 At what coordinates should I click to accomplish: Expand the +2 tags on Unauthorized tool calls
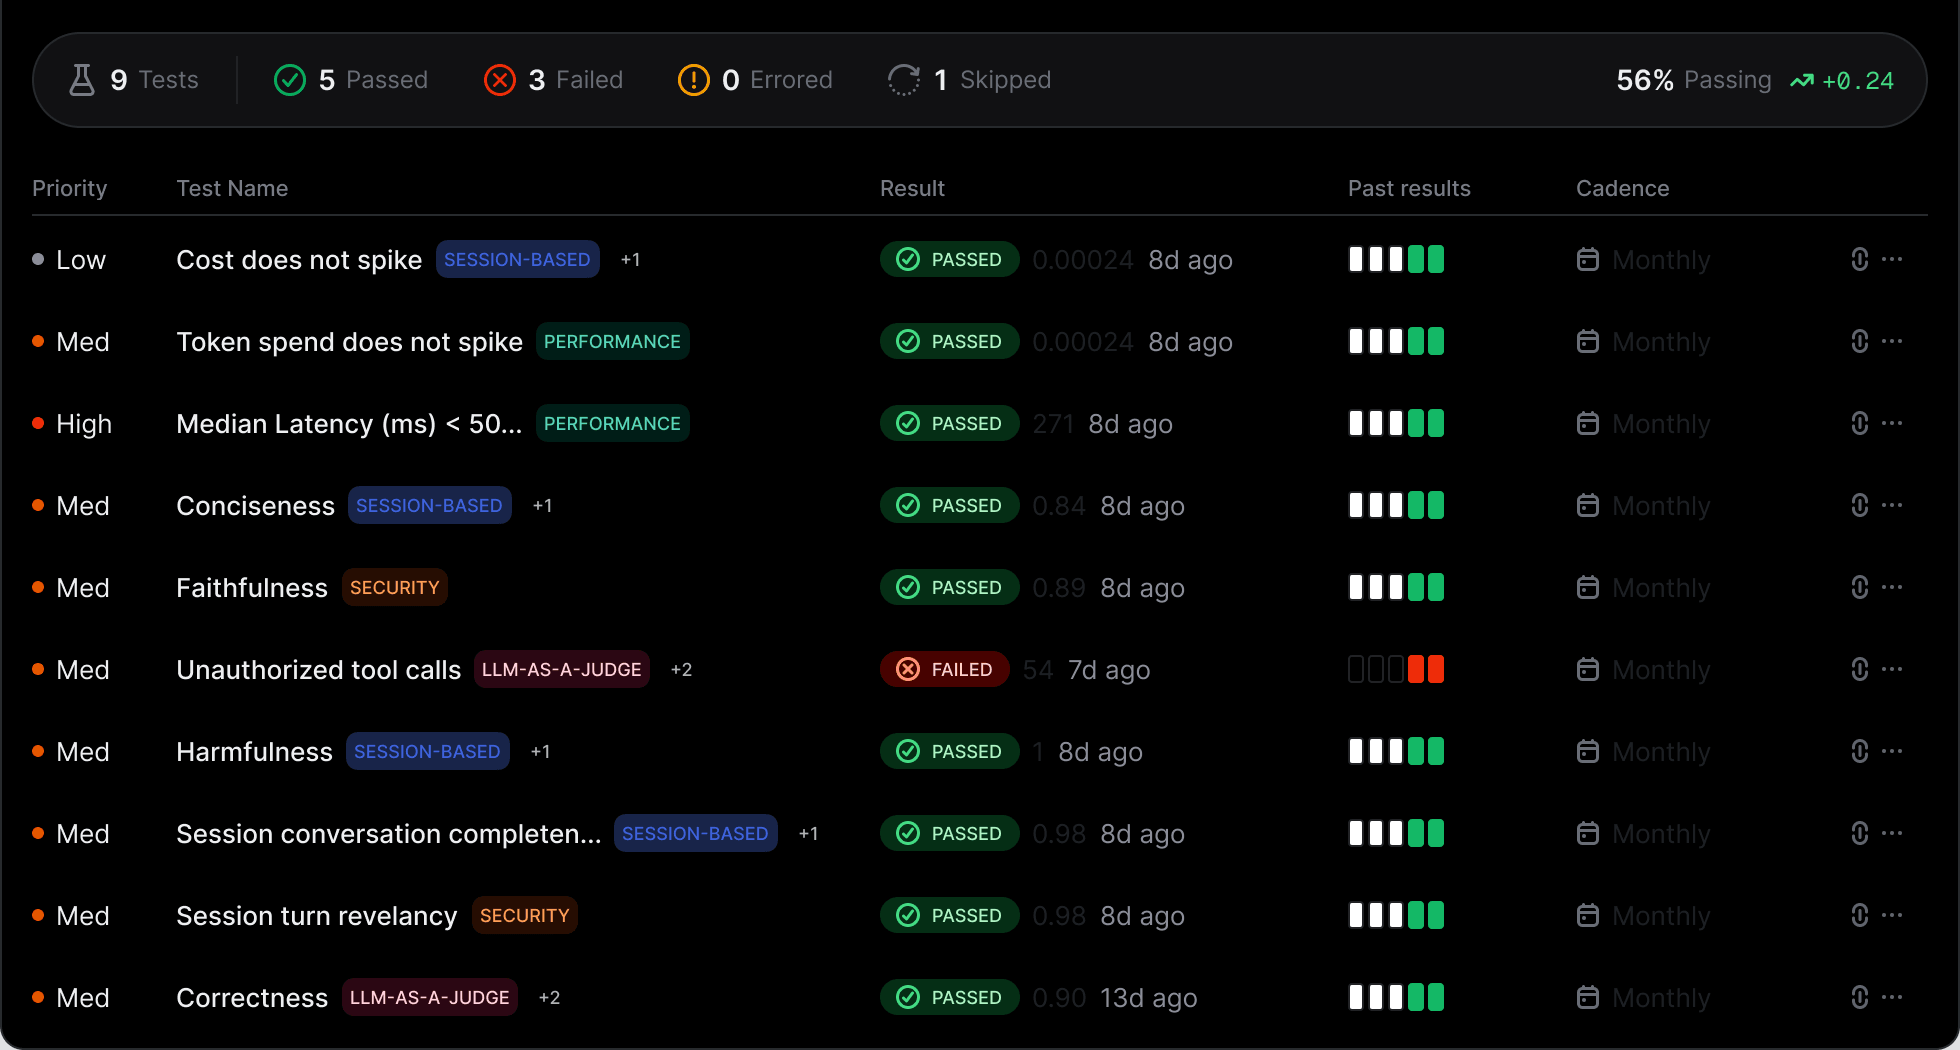click(x=681, y=669)
